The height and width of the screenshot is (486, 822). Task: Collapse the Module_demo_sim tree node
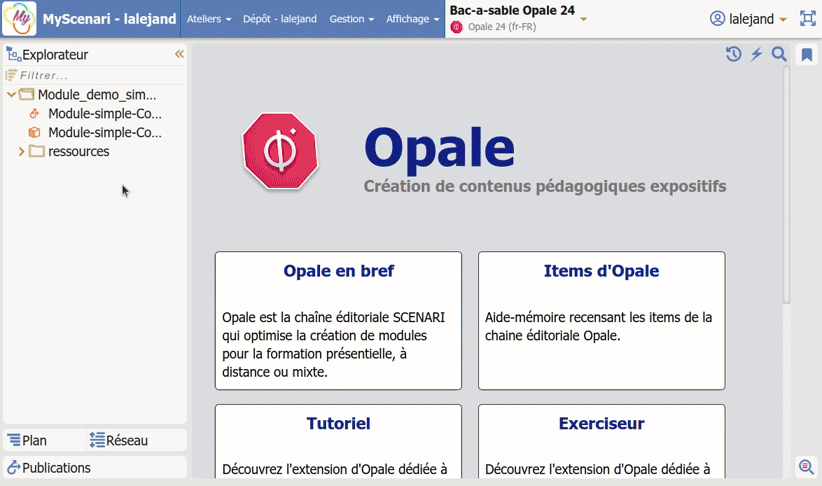click(11, 94)
